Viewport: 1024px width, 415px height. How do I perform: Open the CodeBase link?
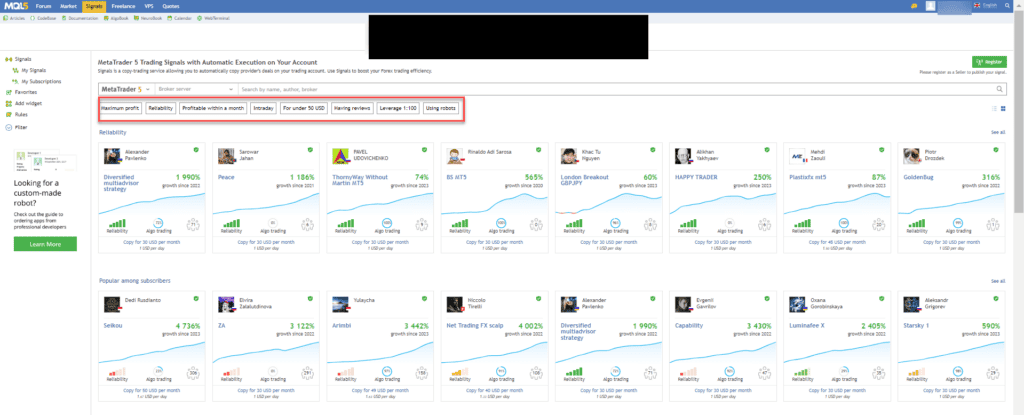point(44,18)
